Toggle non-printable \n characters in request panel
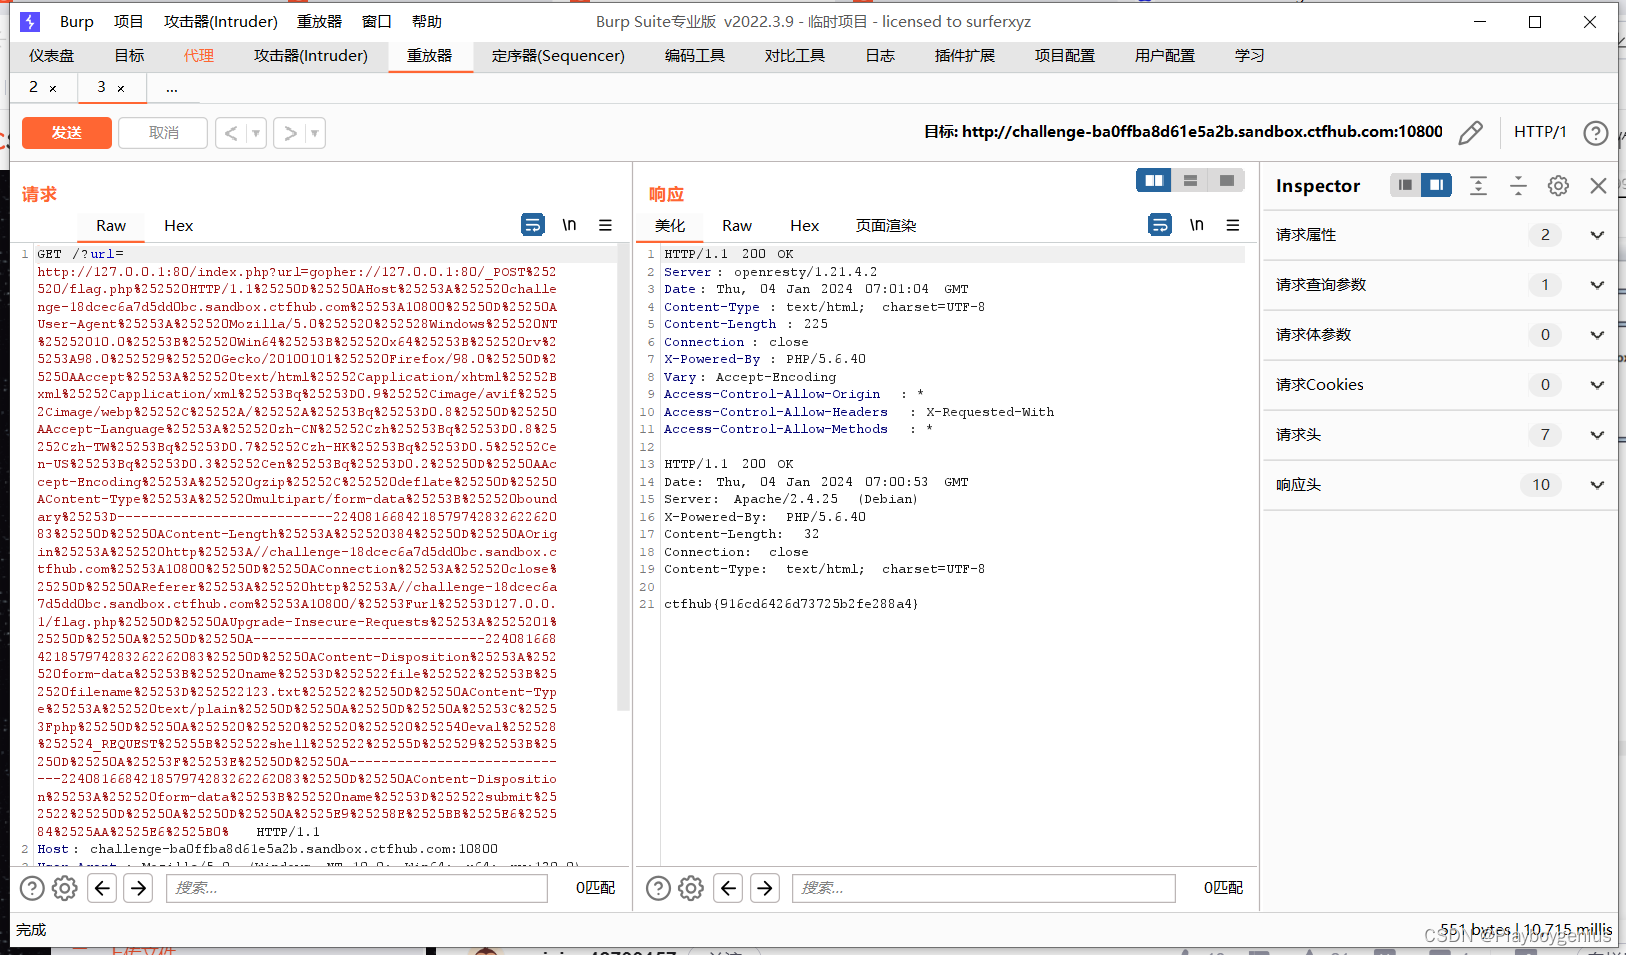Viewport: 1626px width, 955px height. [569, 225]
